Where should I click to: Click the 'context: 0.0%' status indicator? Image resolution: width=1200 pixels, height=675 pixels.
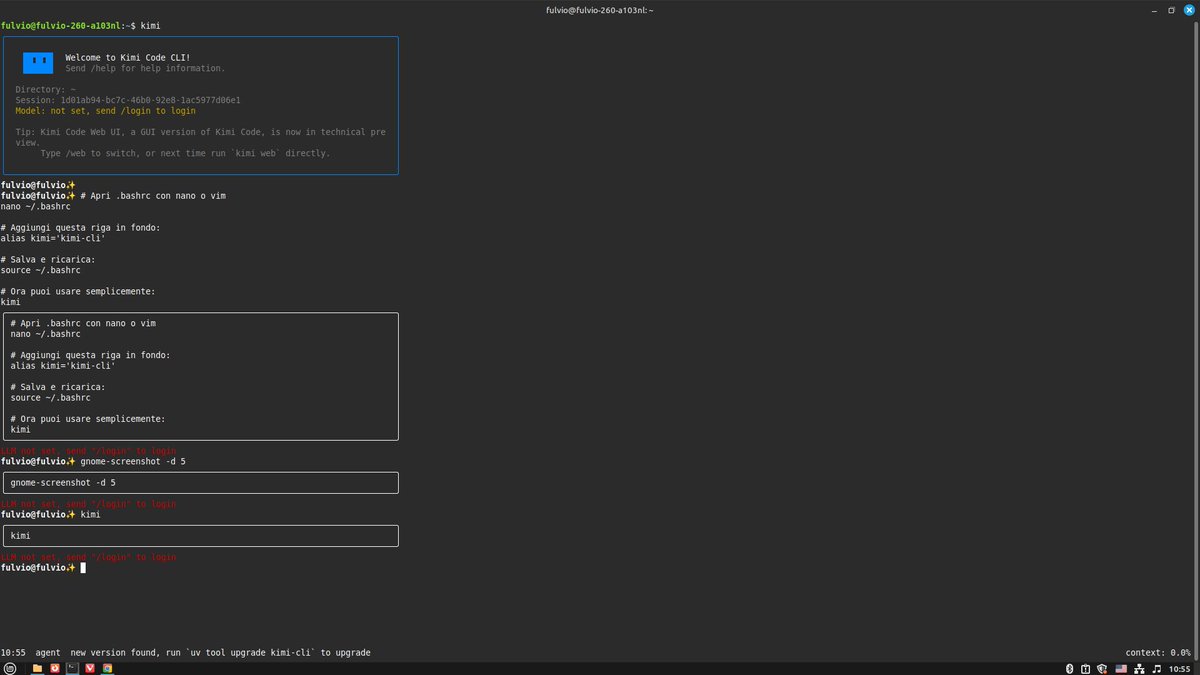pyautogui.click(x=1158, y=653)
